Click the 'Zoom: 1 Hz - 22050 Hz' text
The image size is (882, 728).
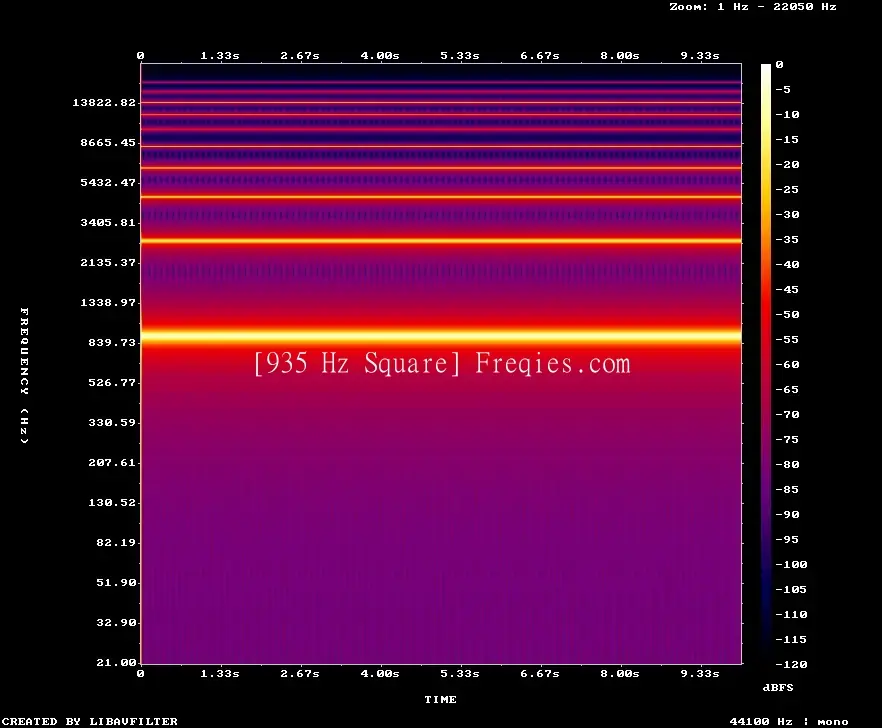tap(753, 7)
